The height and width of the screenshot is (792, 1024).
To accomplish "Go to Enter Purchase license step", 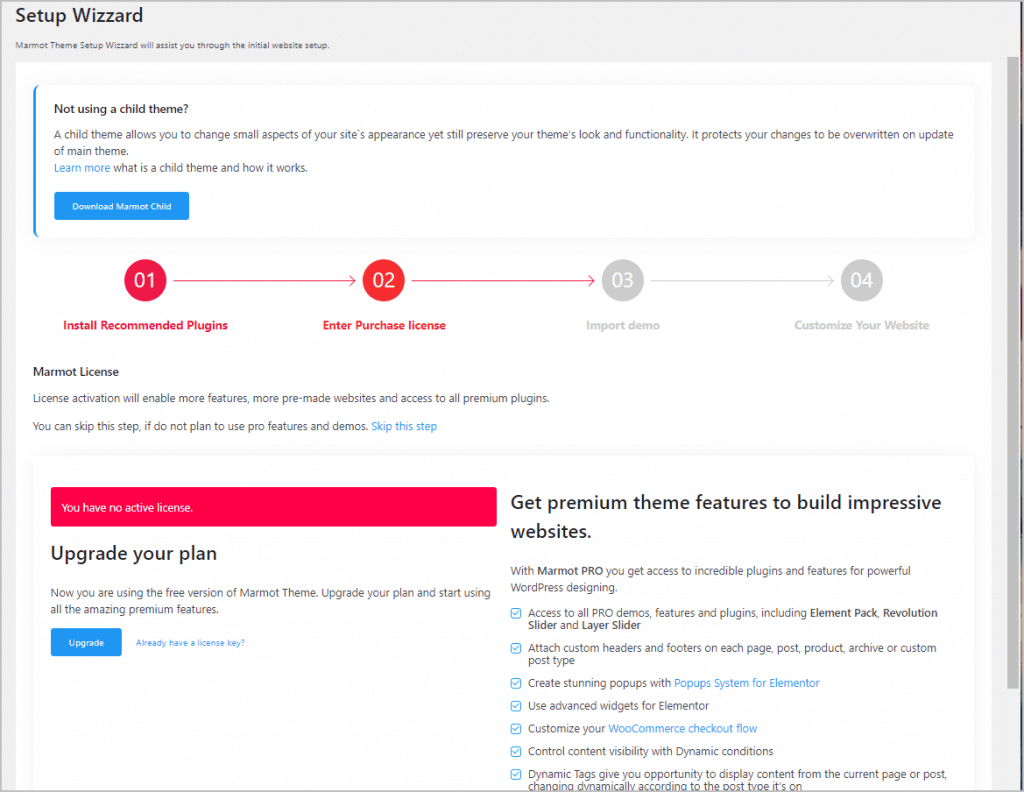I will 384,325.
